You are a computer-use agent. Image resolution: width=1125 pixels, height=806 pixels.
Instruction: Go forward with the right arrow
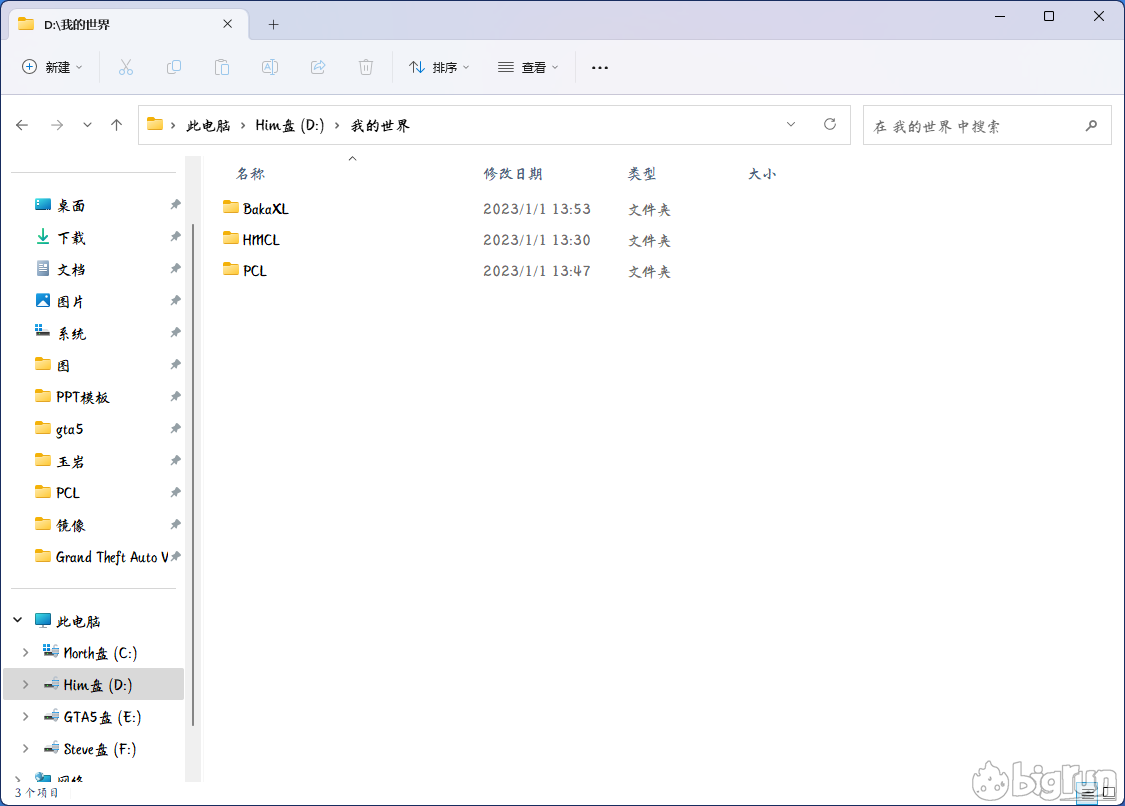point(57,125)
